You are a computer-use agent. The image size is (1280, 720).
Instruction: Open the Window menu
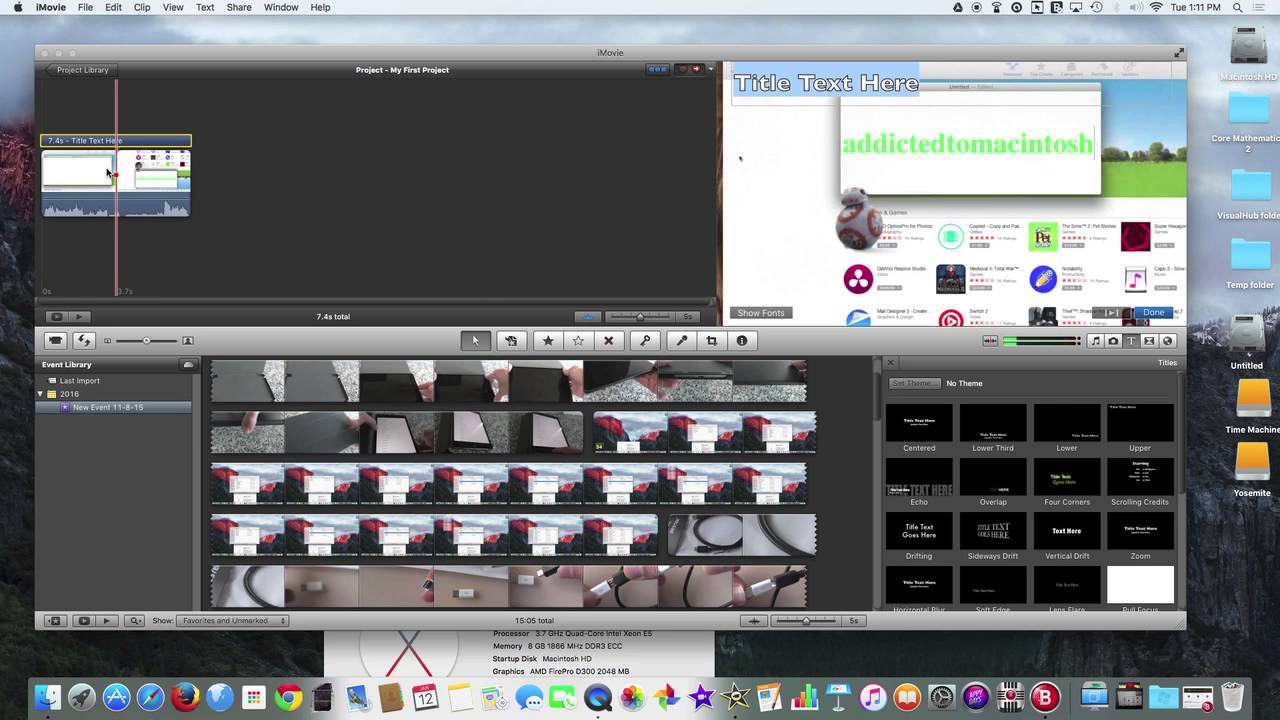[x=281, y=7]
